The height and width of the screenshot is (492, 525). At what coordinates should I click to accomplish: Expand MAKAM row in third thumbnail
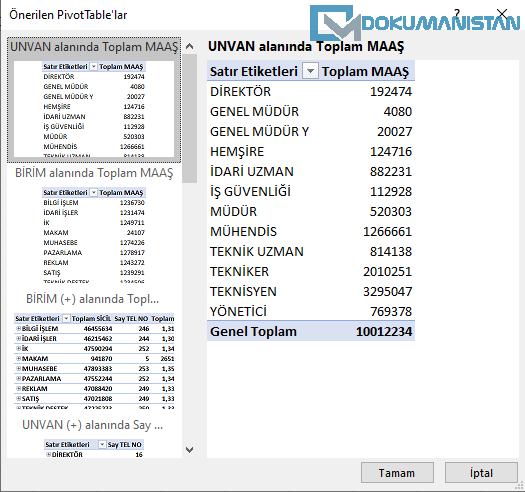tap(18, 358)
